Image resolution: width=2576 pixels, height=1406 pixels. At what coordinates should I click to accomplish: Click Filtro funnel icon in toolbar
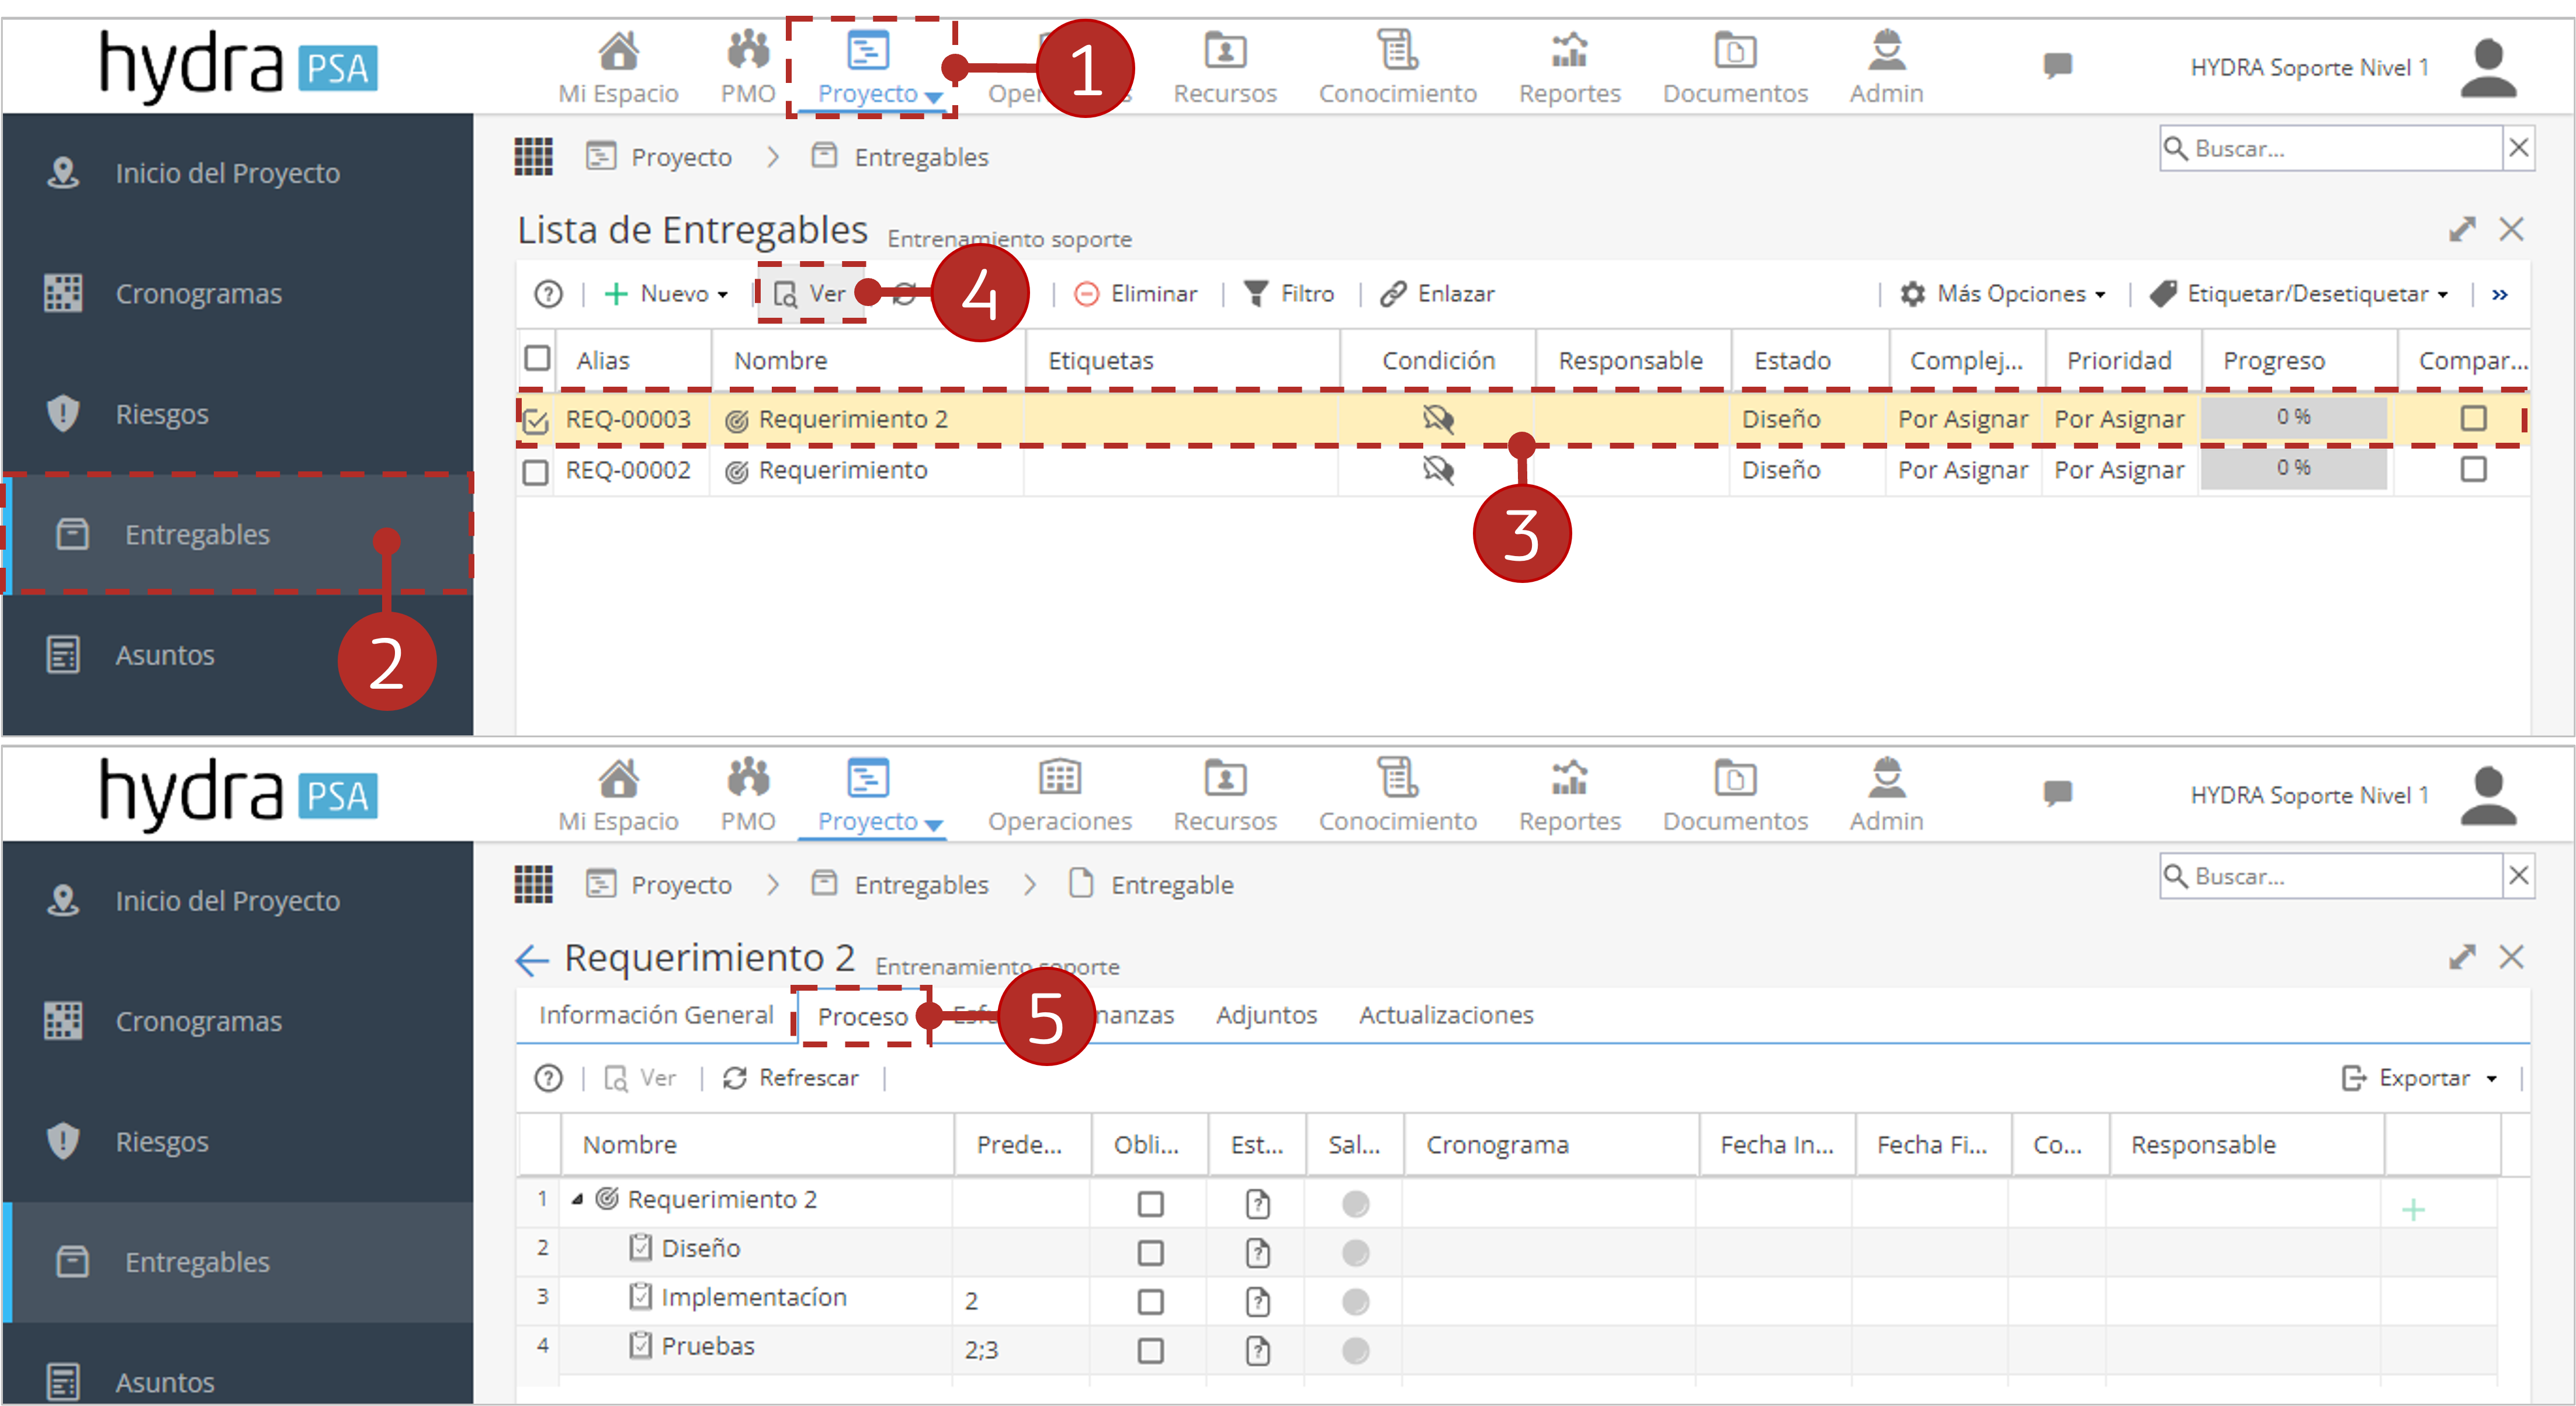[x=1255, y=294]
